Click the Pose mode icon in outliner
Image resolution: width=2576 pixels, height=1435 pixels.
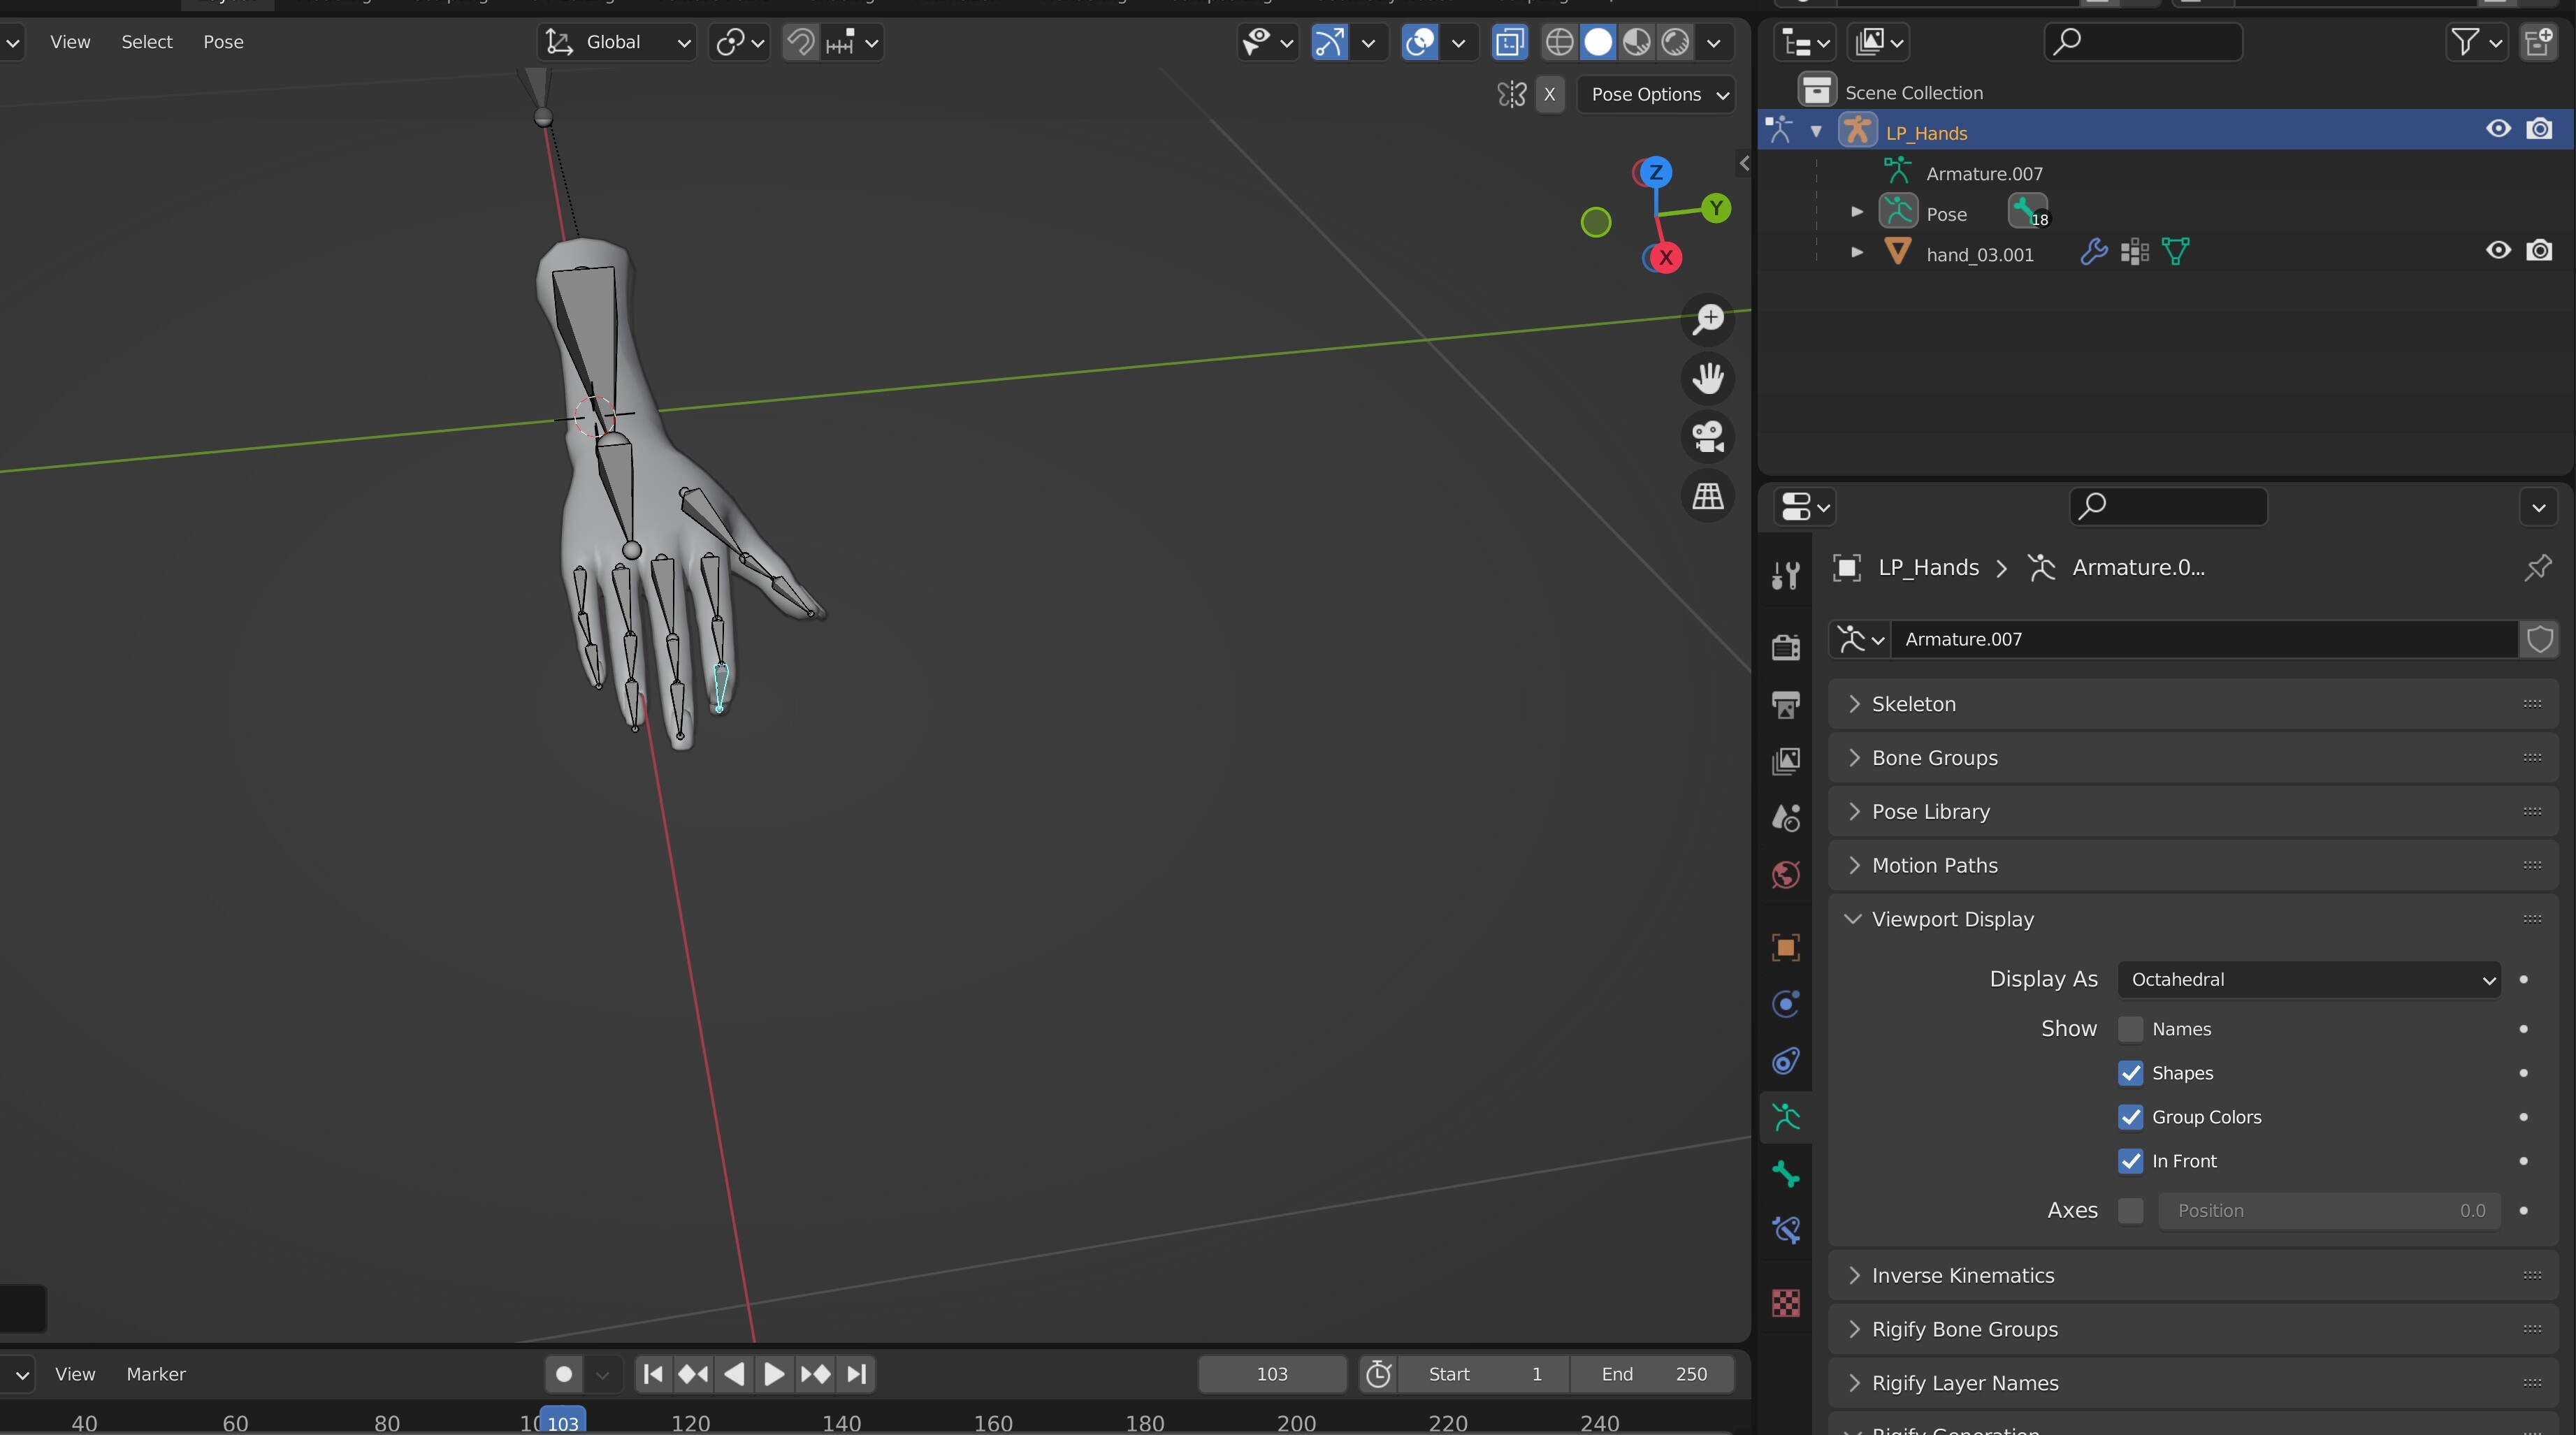pyautogui.click(x=1900, y=212)
